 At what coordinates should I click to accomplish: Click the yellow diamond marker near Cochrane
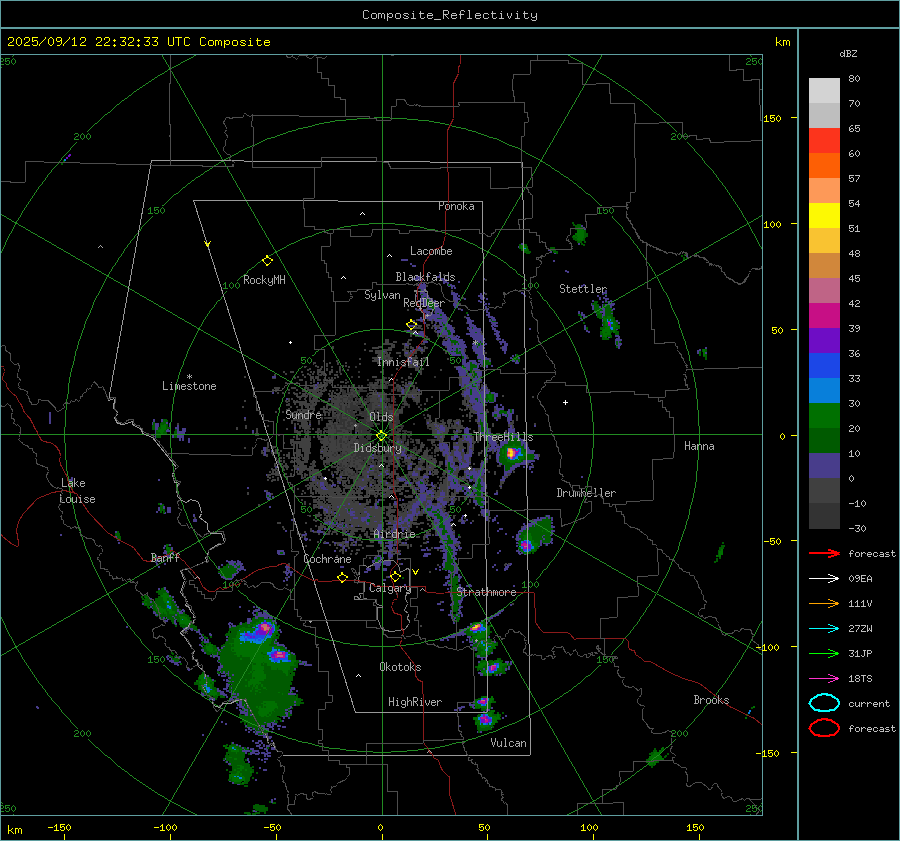pyautogui.click(x=343, y=577)
